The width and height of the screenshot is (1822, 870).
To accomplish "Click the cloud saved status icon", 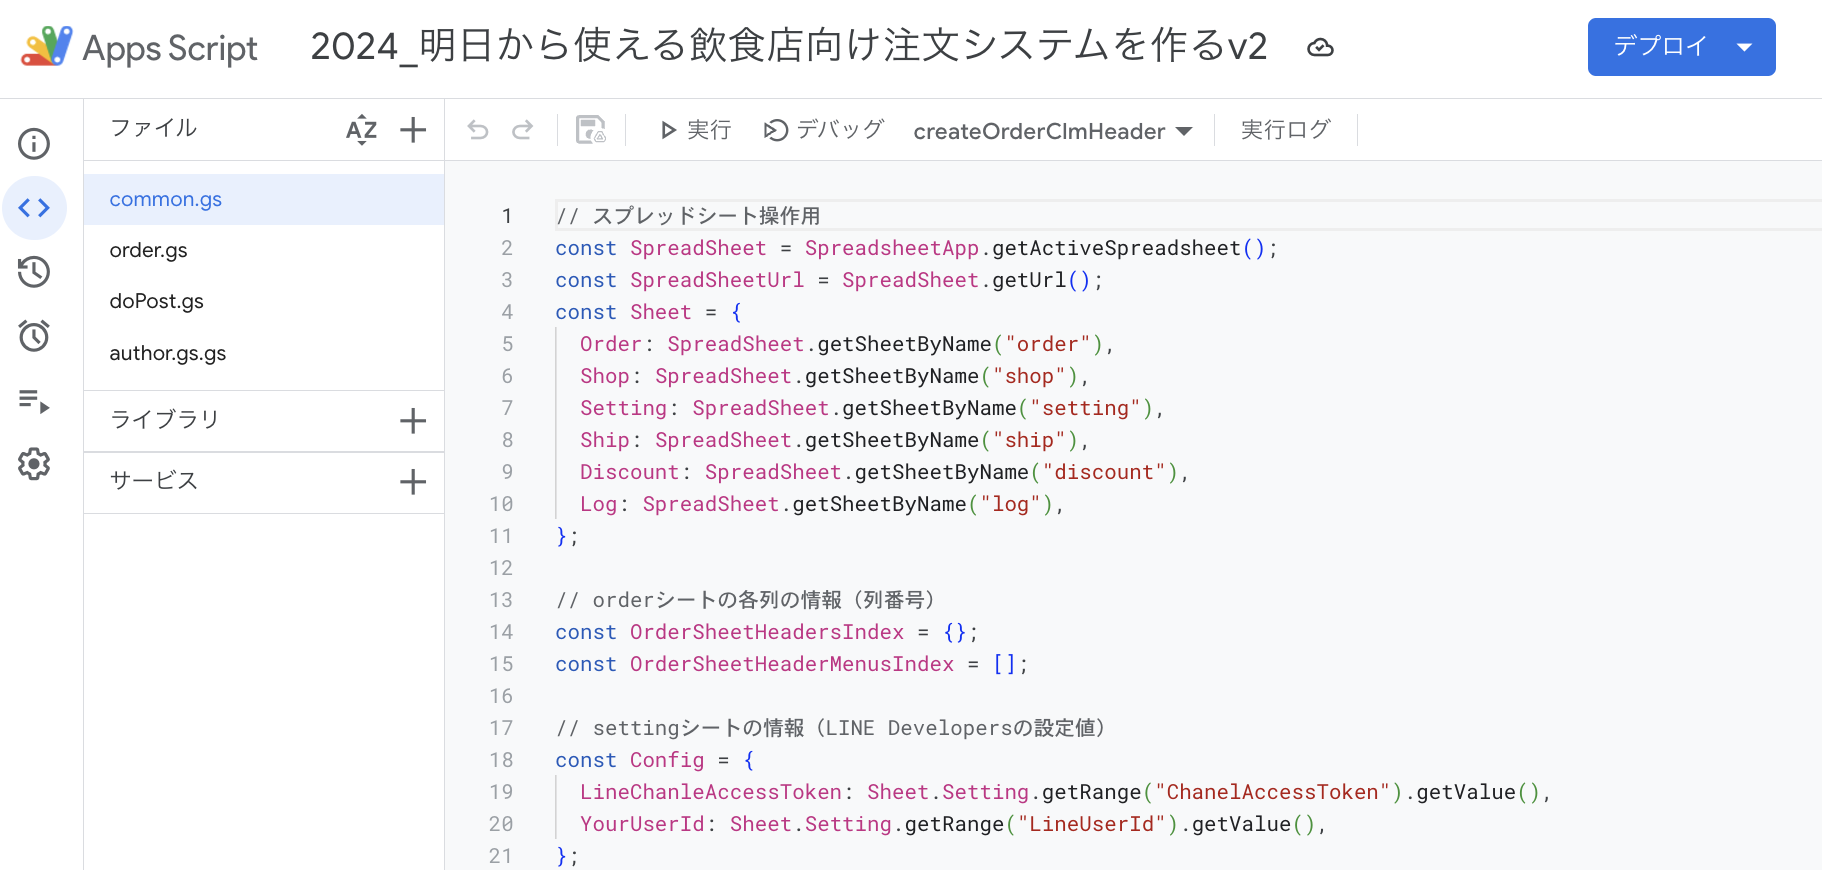I will pyautogui.click(x=1320, y=47).
